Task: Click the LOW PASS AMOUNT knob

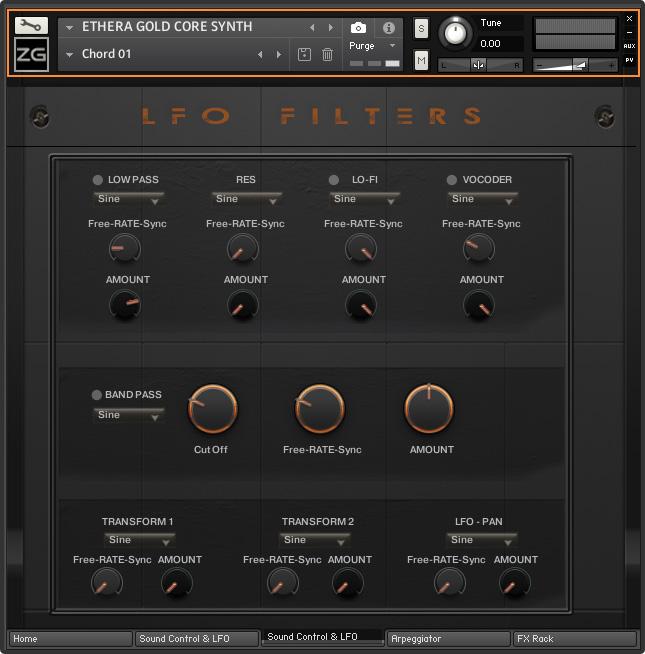Action: pyautogui.click(x=125, y=305)
